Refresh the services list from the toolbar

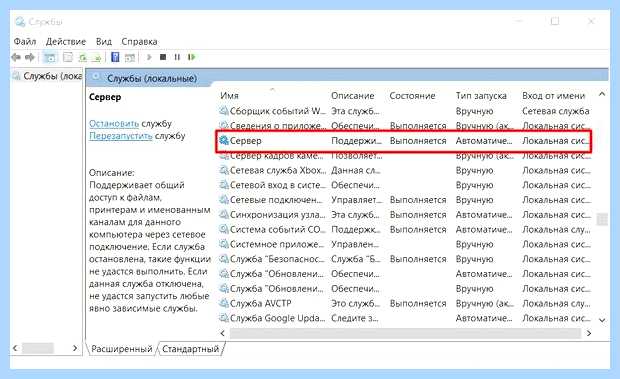pos(82,58)
